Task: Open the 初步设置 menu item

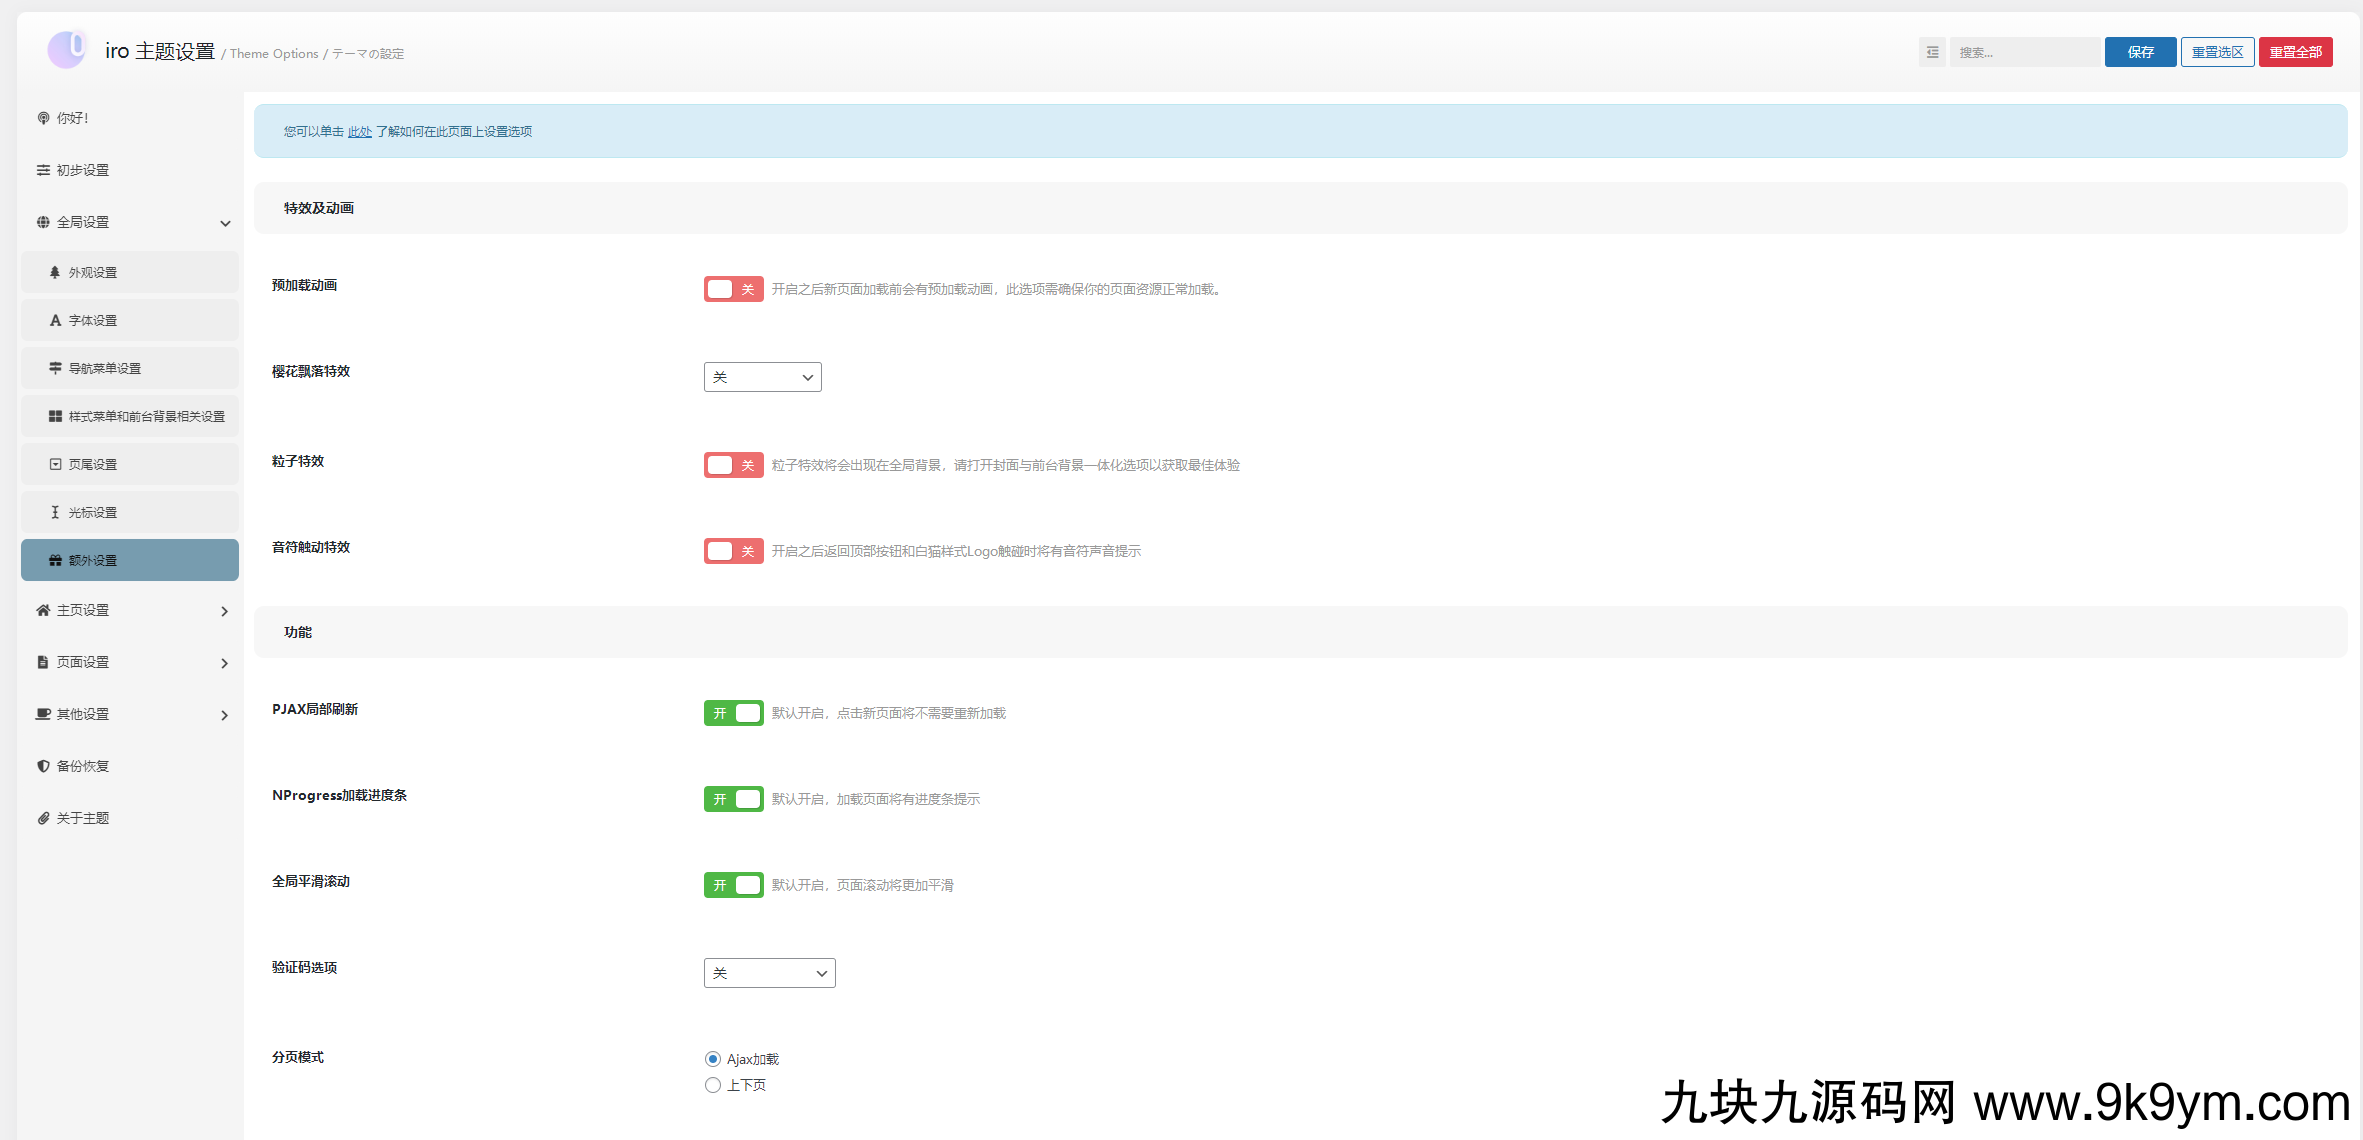Action: click(x=83, y=170)
